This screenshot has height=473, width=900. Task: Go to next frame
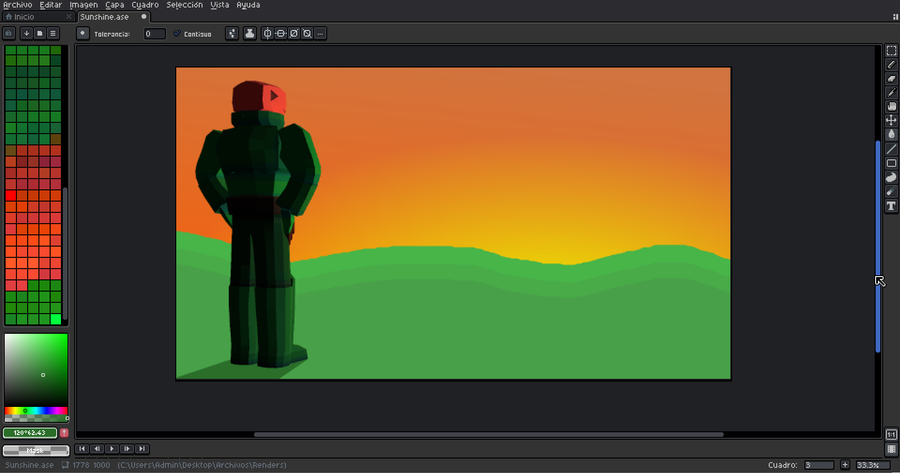point(127,448)
